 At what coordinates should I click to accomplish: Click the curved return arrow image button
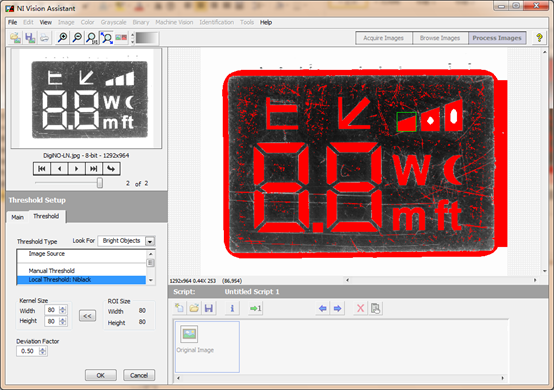point(111,169)
